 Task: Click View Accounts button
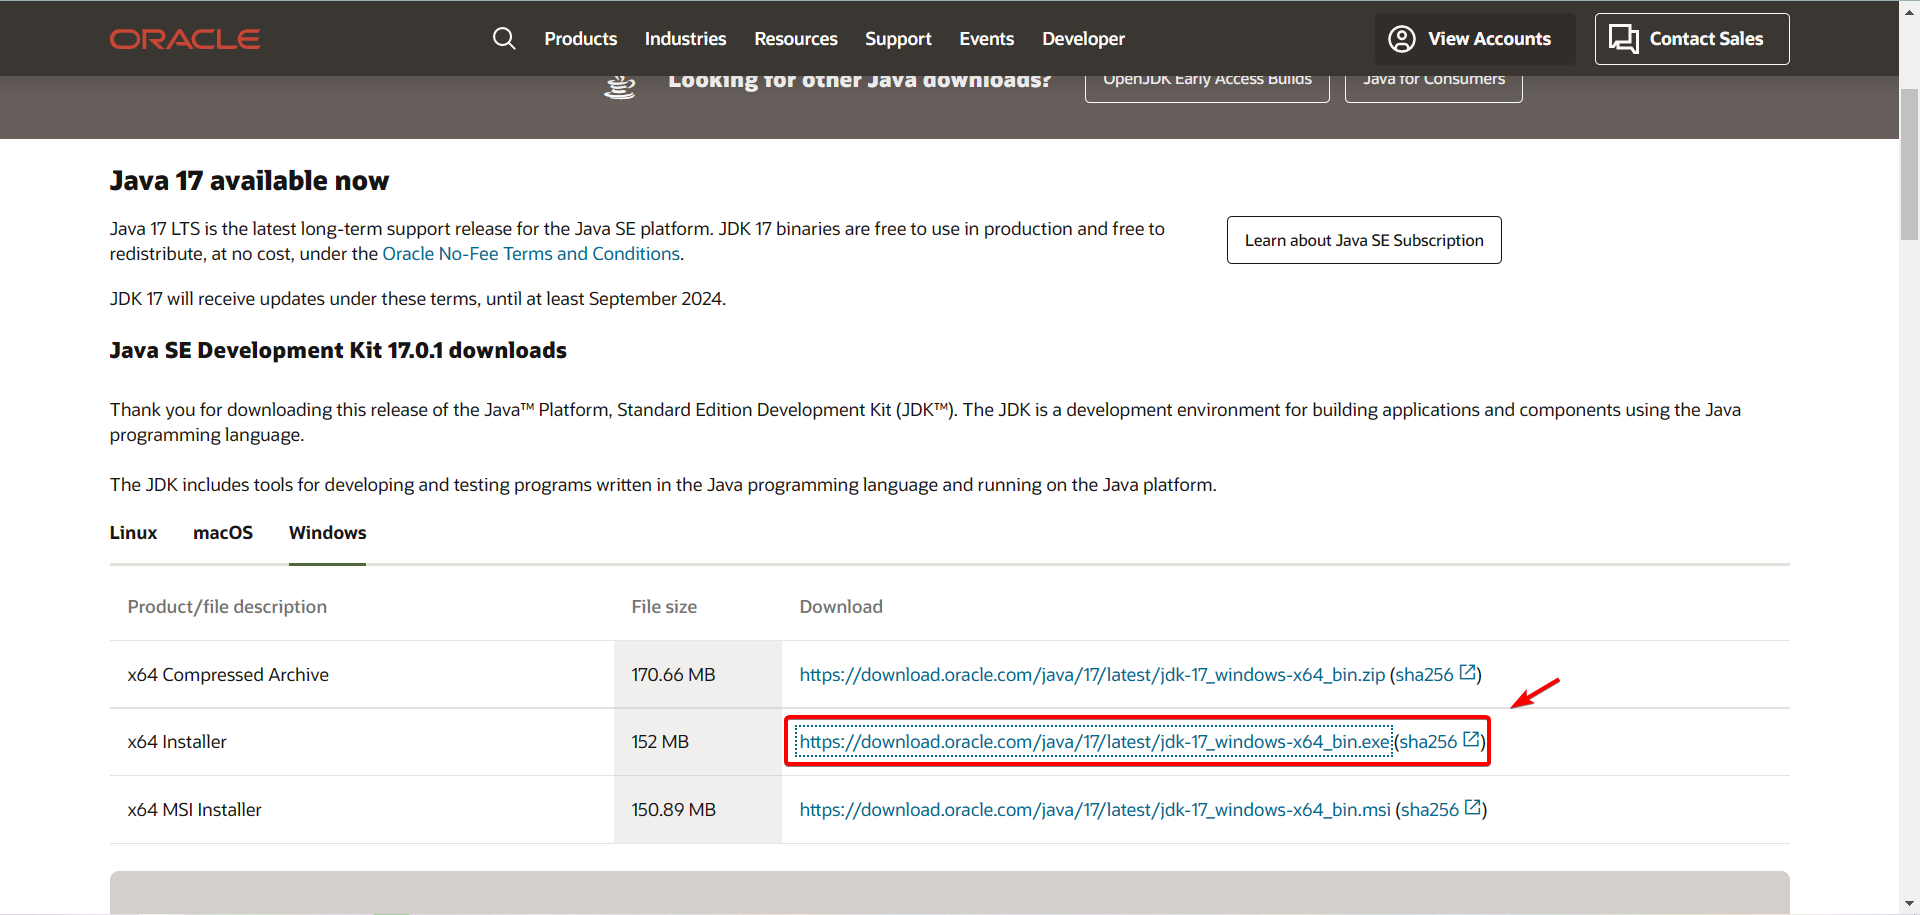click(x=1474, y=39)
